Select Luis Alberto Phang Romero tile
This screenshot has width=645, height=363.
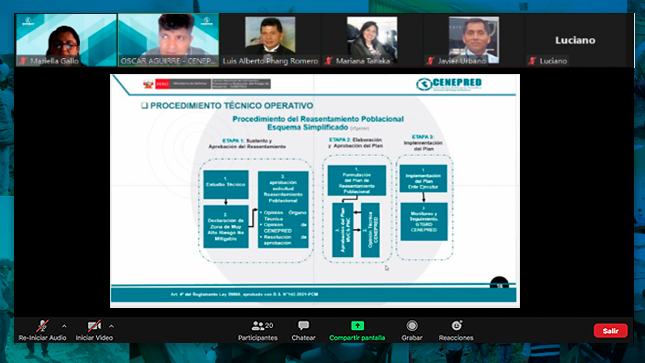click(270, 40)
